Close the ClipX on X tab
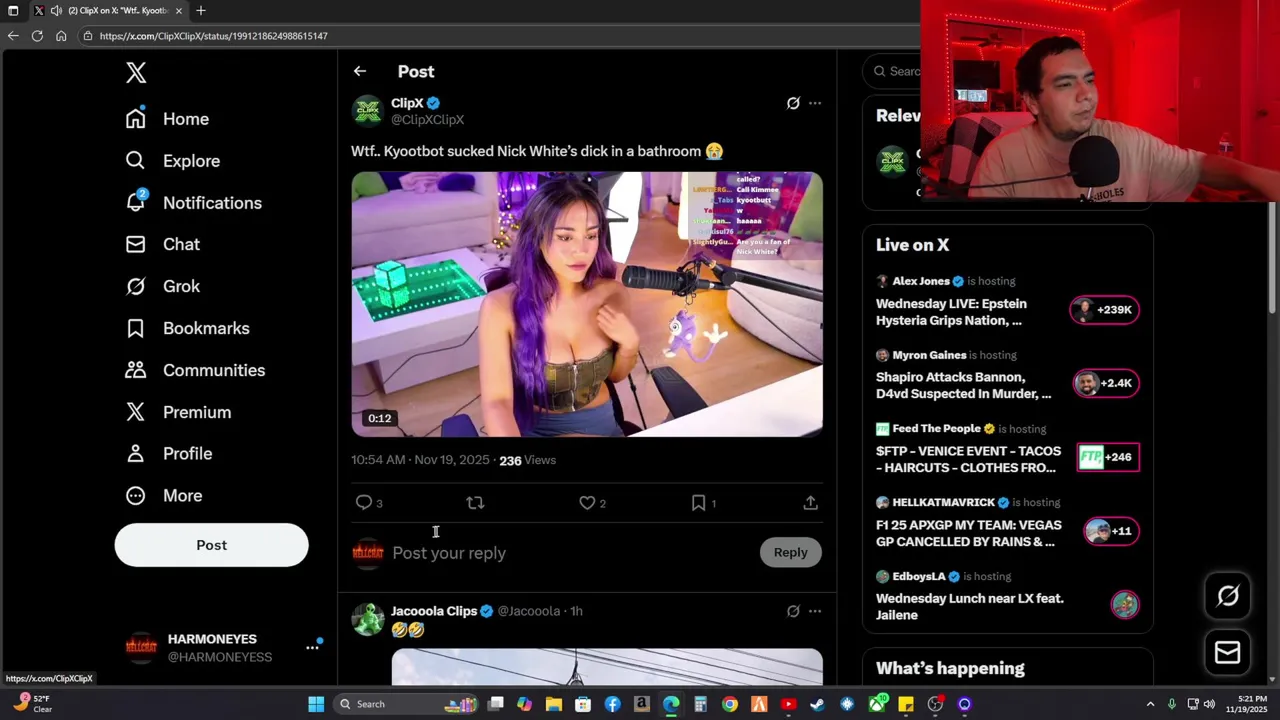Viewport: 1280px width, 720px height. coord(179,11)
